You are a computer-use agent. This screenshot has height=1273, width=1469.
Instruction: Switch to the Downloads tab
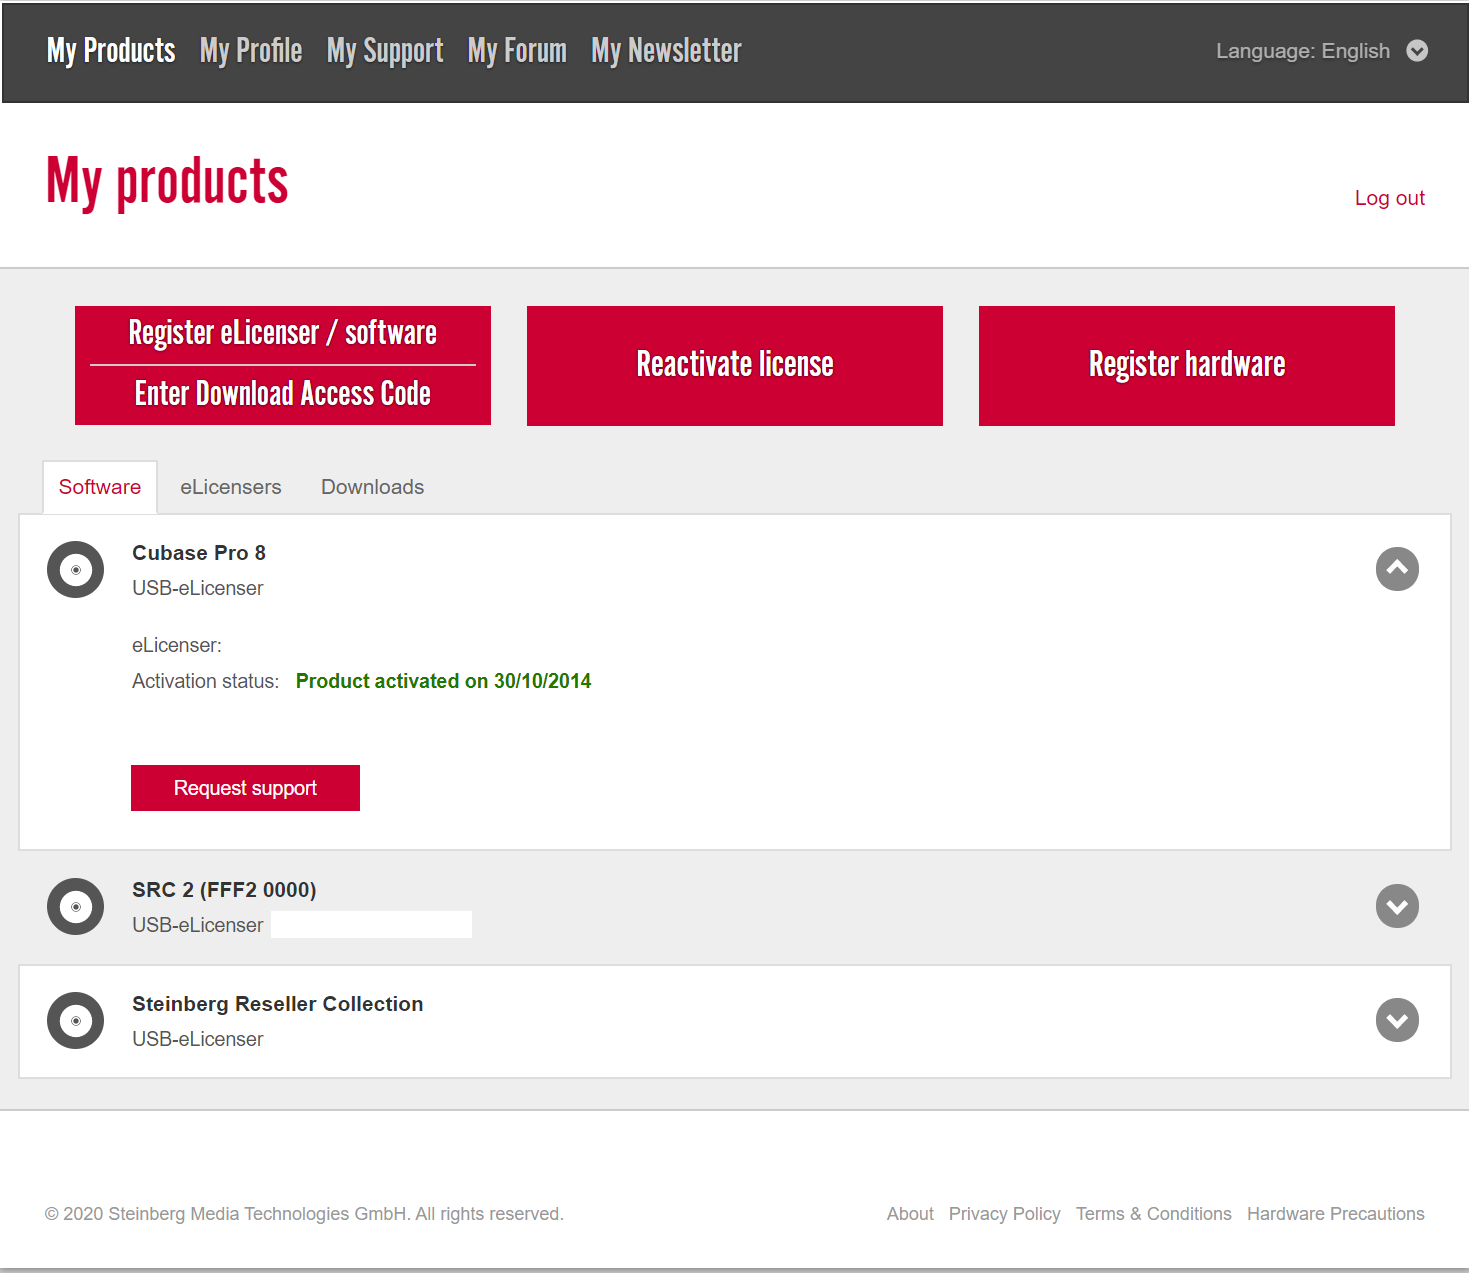pos(373,487)
